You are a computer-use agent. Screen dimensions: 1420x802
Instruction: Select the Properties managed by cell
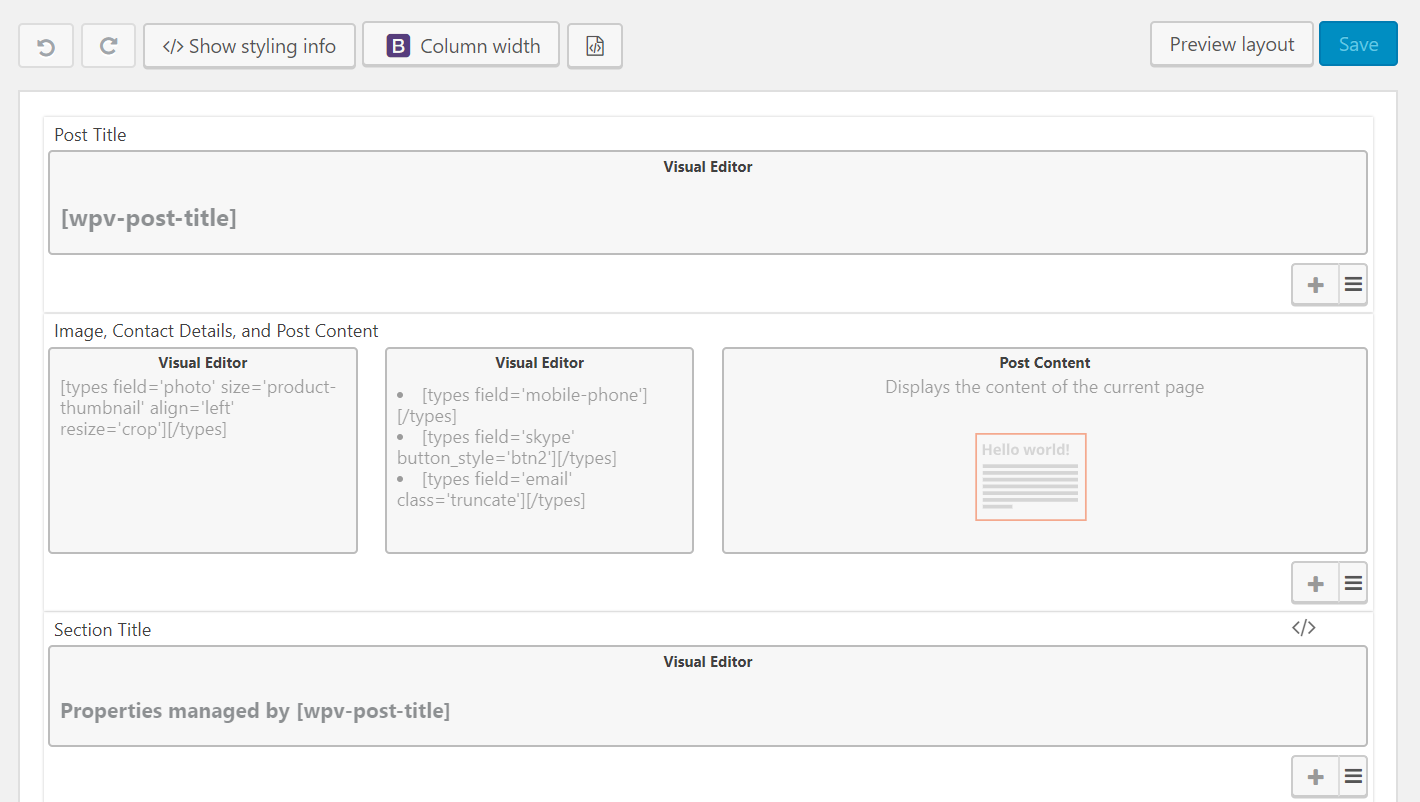coord(708,696)
